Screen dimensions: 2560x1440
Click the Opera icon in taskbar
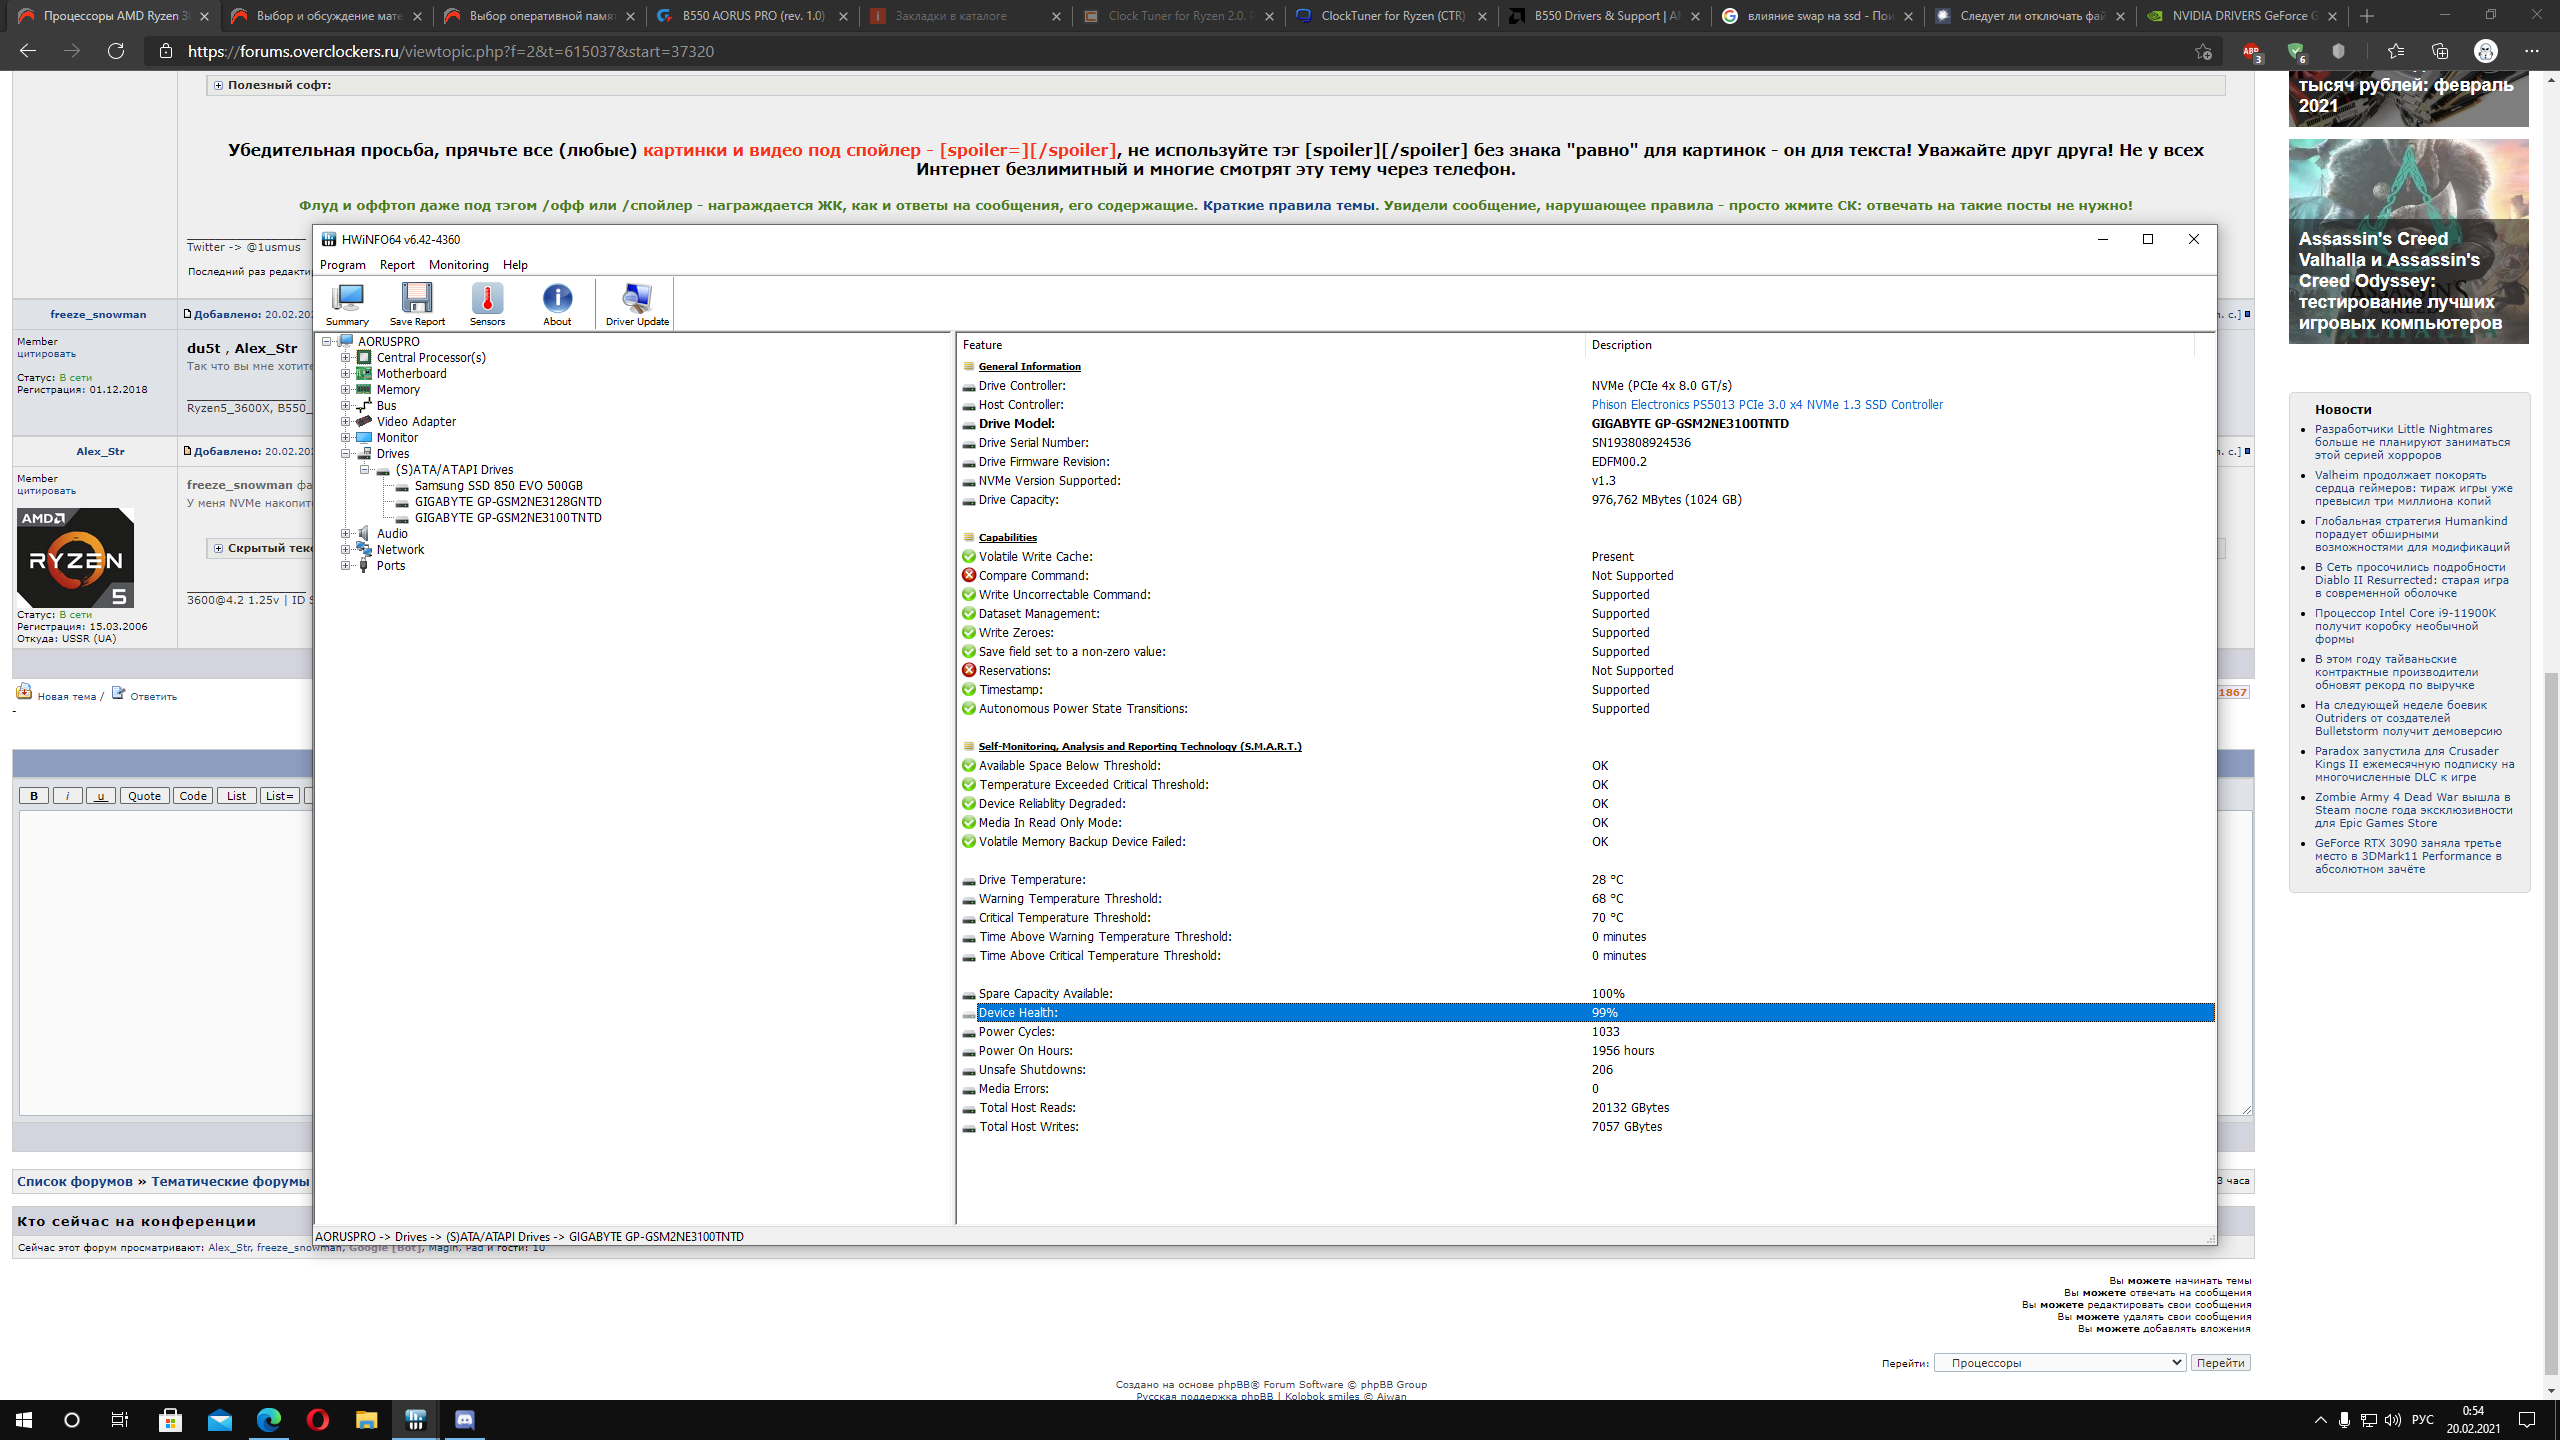pyautogui.click(x=318, y=1419)
